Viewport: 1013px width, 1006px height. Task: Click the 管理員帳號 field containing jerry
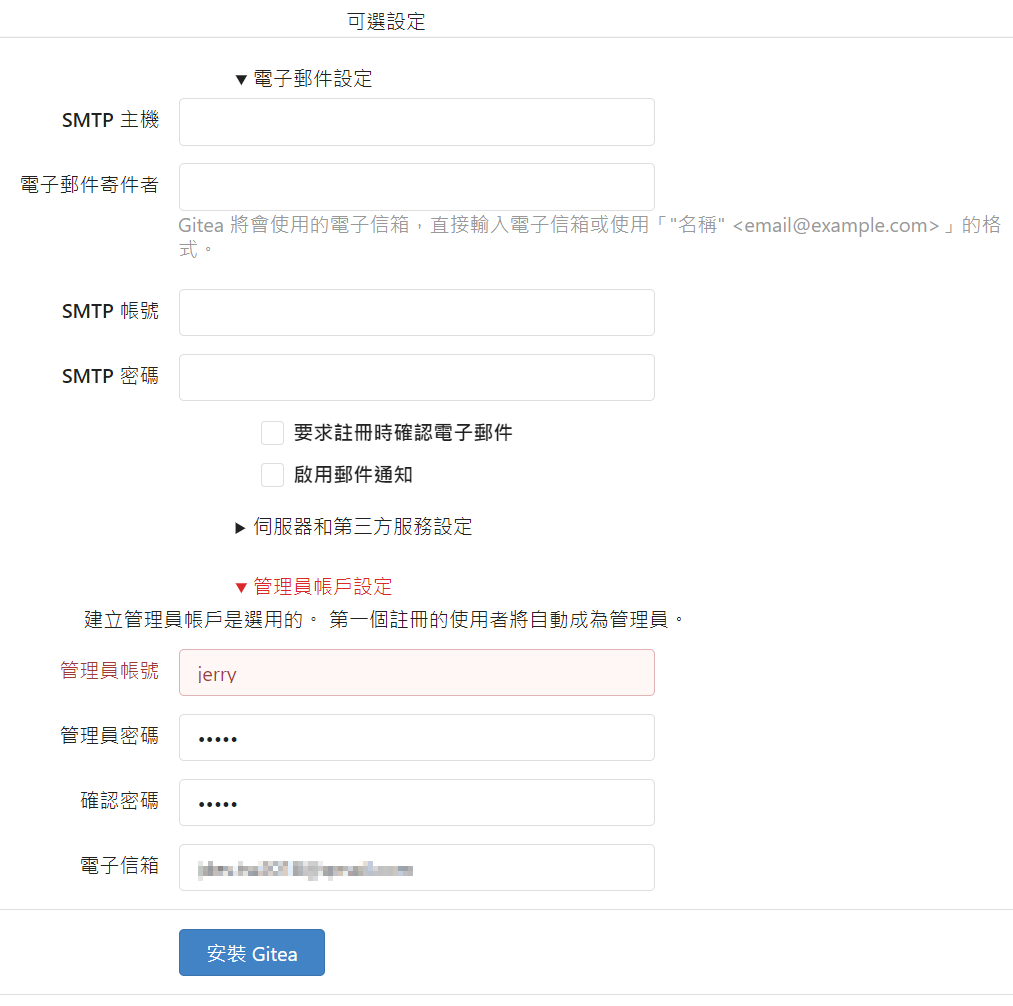pyautogui.click(x=417, y=673)
